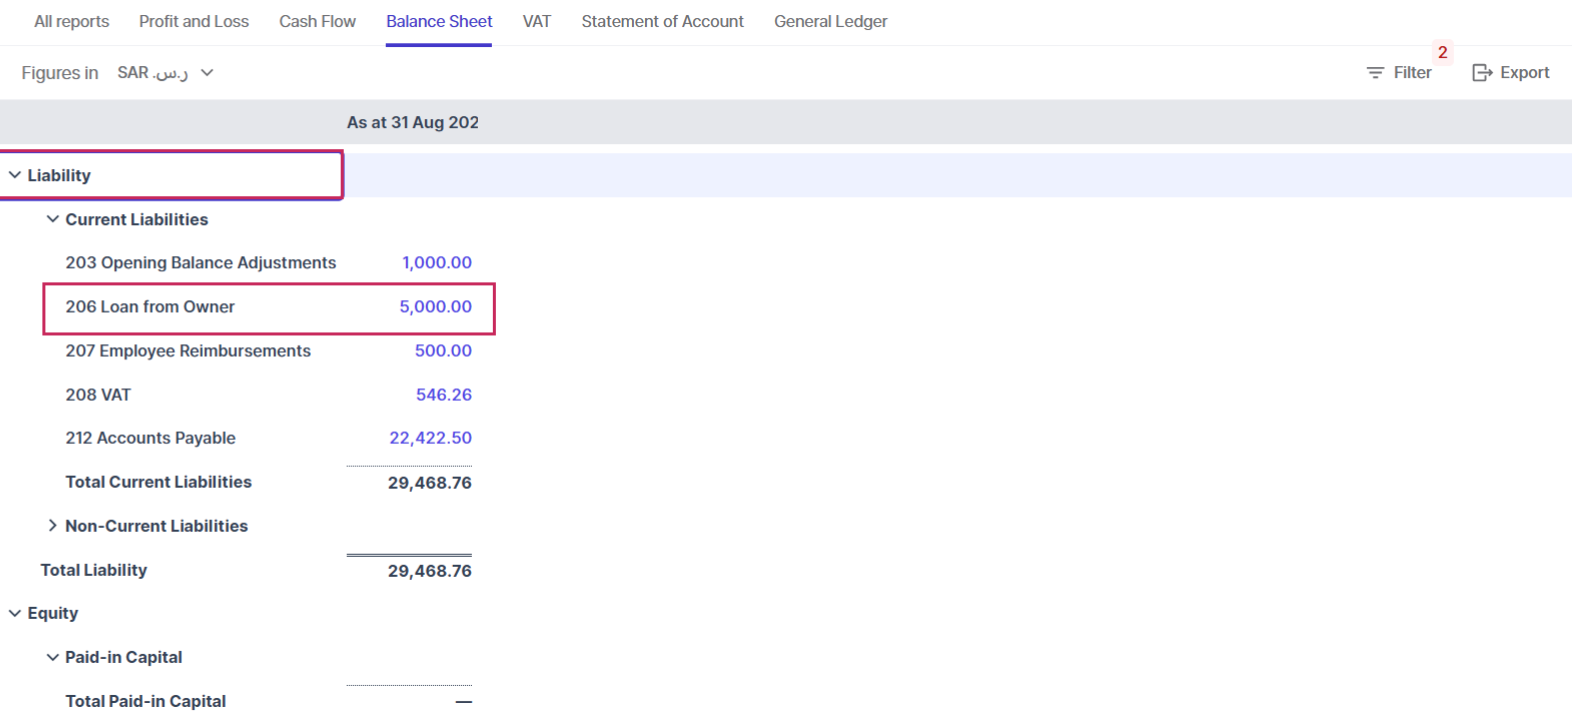Click the As at 31 Aug column header
The image size is (1572, 717).
tap(413, 122)
